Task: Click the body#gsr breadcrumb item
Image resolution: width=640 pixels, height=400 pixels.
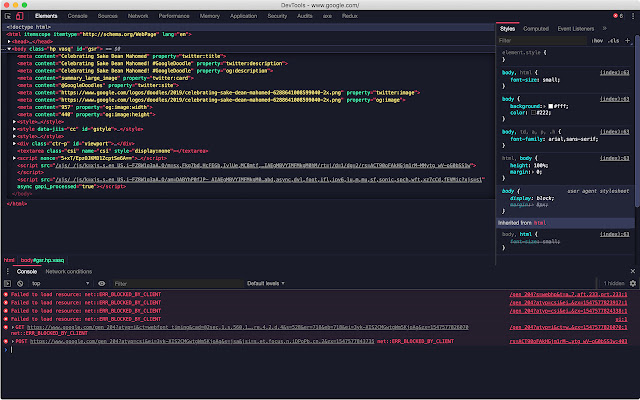Action: coord(42,260)
